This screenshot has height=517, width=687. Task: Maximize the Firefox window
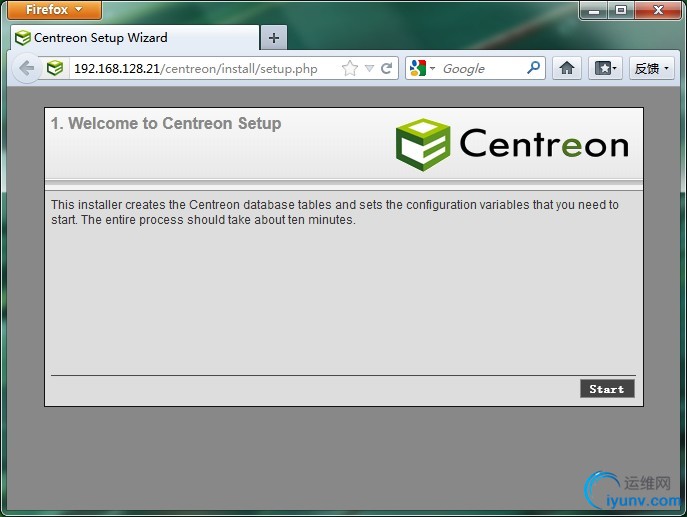621,10
